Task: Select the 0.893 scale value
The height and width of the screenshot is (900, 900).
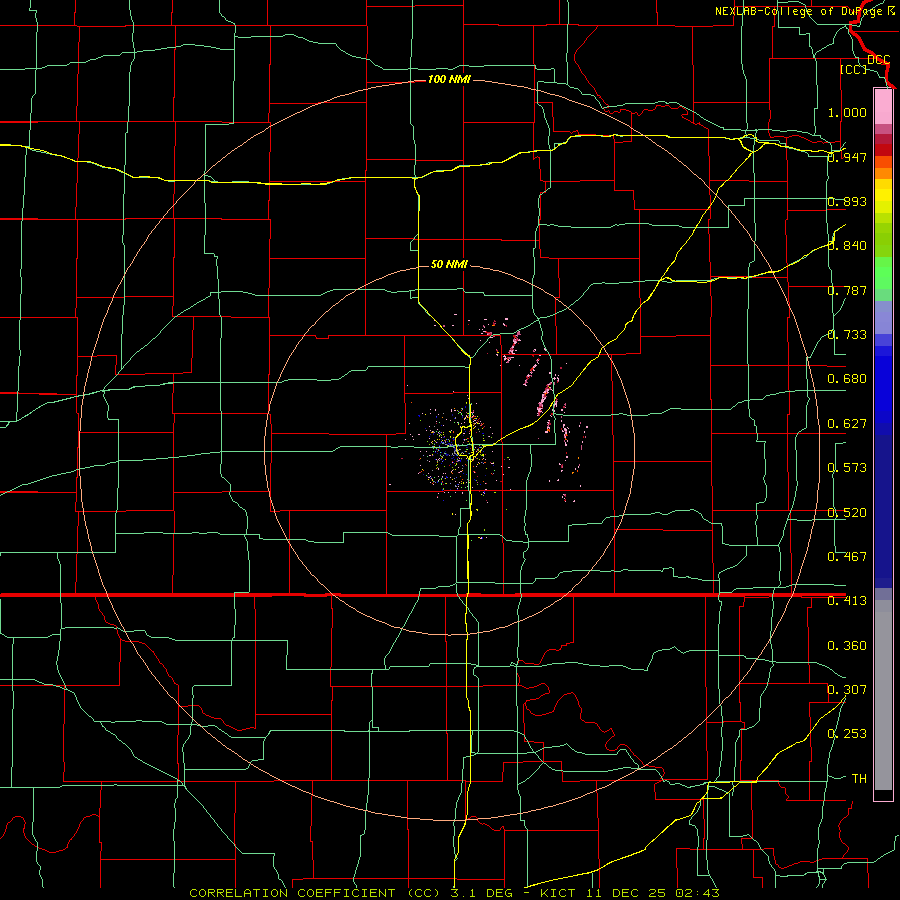Action: click(847, 201)
